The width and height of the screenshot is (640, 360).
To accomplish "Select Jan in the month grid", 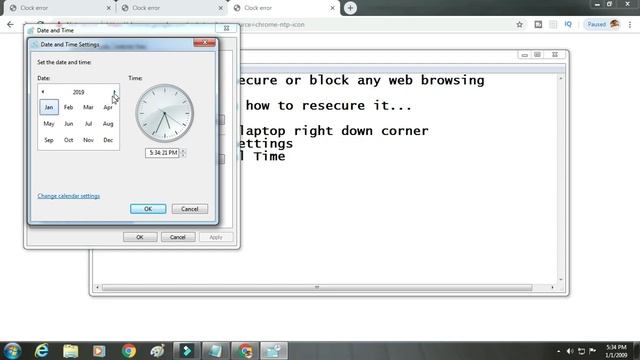I will pos(49,107).
